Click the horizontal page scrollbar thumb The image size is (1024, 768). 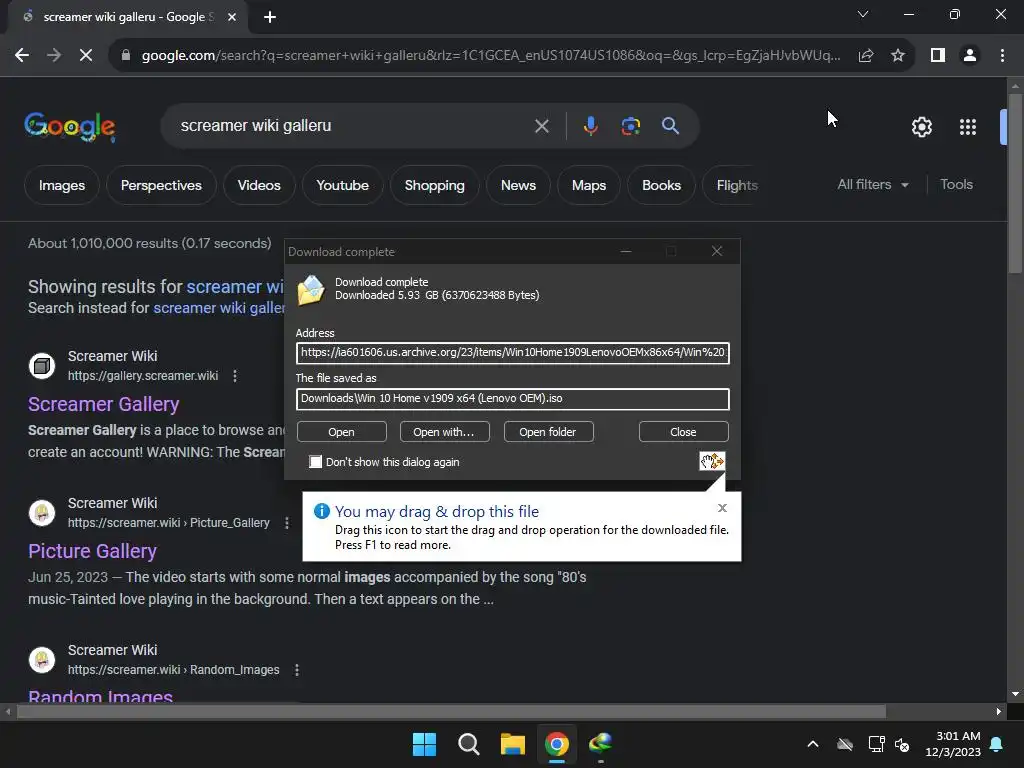coord(451,711)
